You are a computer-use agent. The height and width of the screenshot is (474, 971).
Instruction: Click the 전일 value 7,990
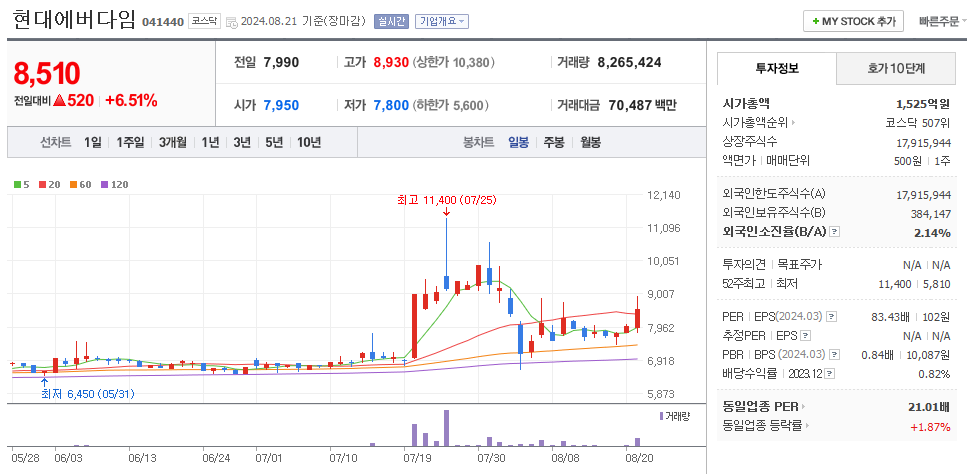tap(281, 62)
